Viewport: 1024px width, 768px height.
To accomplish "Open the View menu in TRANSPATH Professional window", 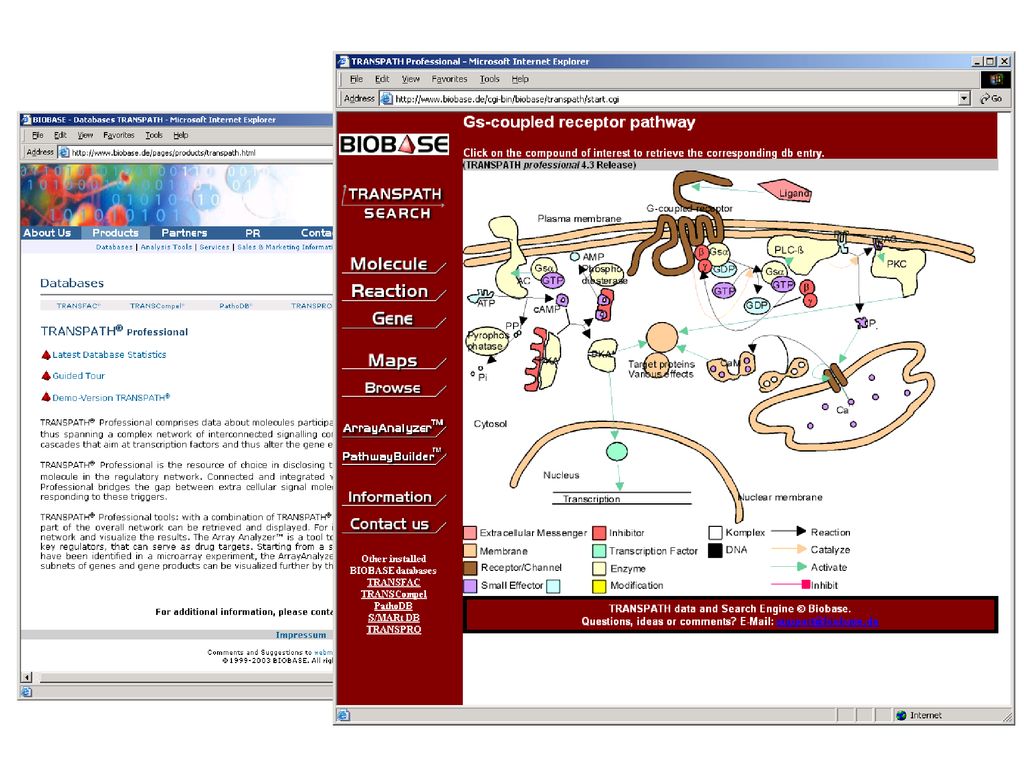I will pyautogui.click(x=411, y=79).
